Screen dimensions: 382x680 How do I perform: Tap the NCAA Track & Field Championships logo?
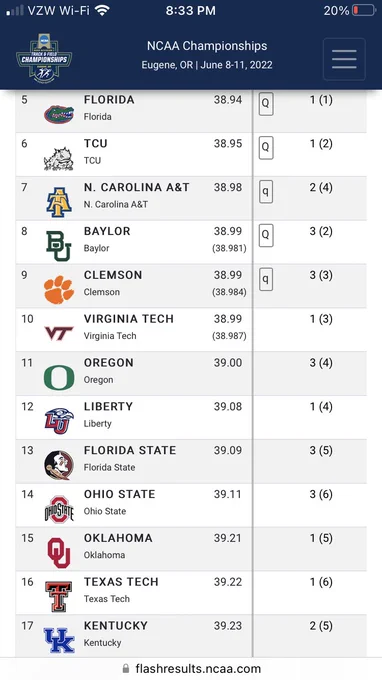44,59
